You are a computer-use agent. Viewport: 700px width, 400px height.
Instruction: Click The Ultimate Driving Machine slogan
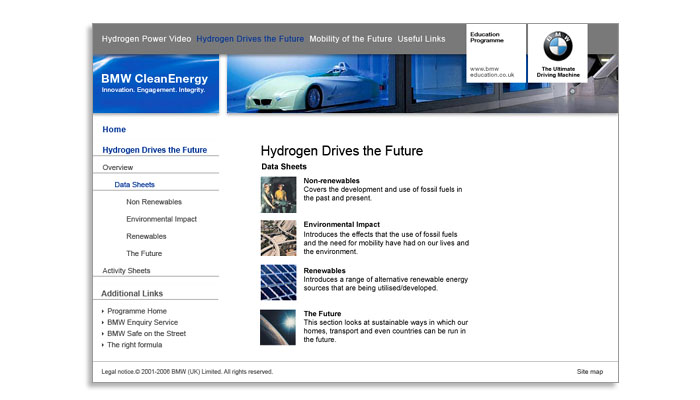point(558,72)
